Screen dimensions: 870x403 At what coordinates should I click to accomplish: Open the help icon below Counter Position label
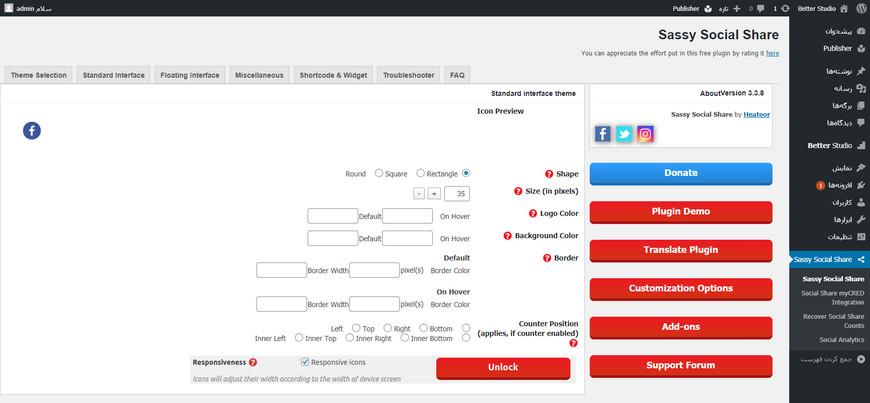coord(574,343)
